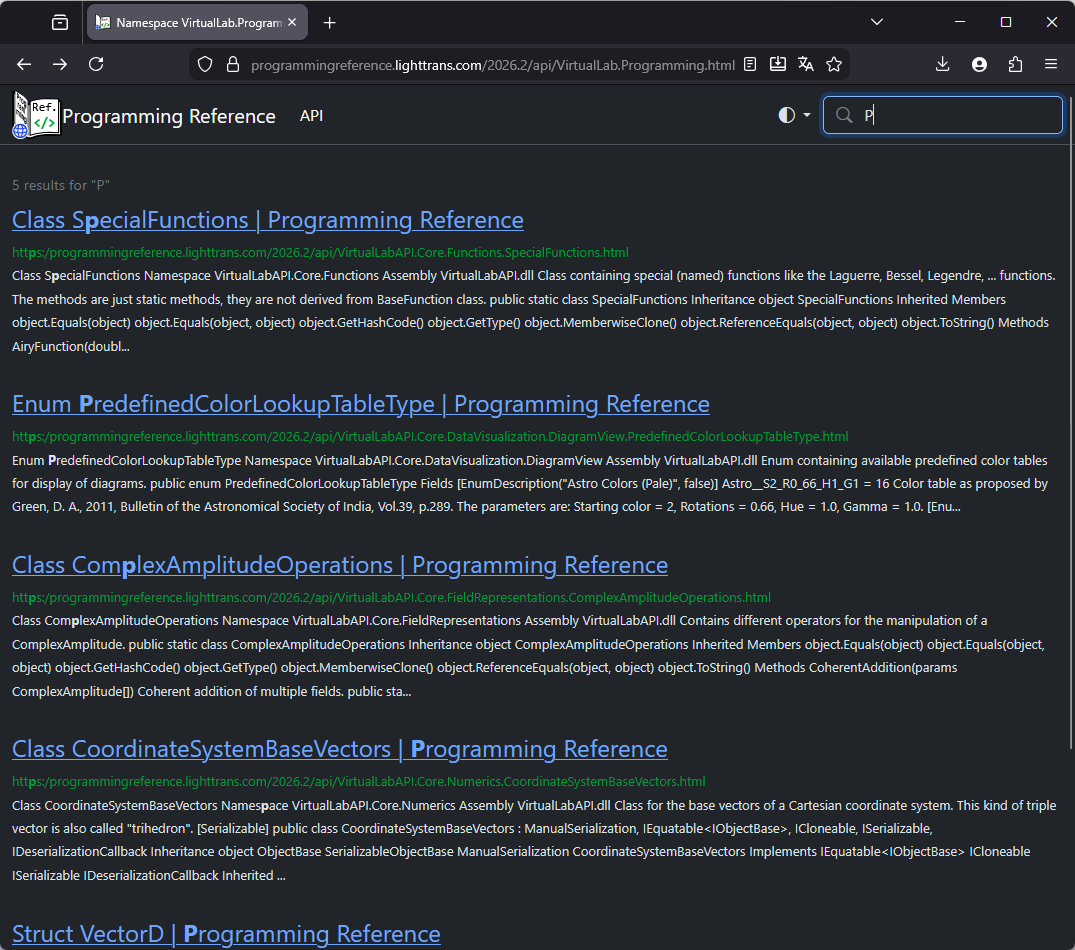
Task: Open Struct VectorD result
Action: [x=226, y=934]
